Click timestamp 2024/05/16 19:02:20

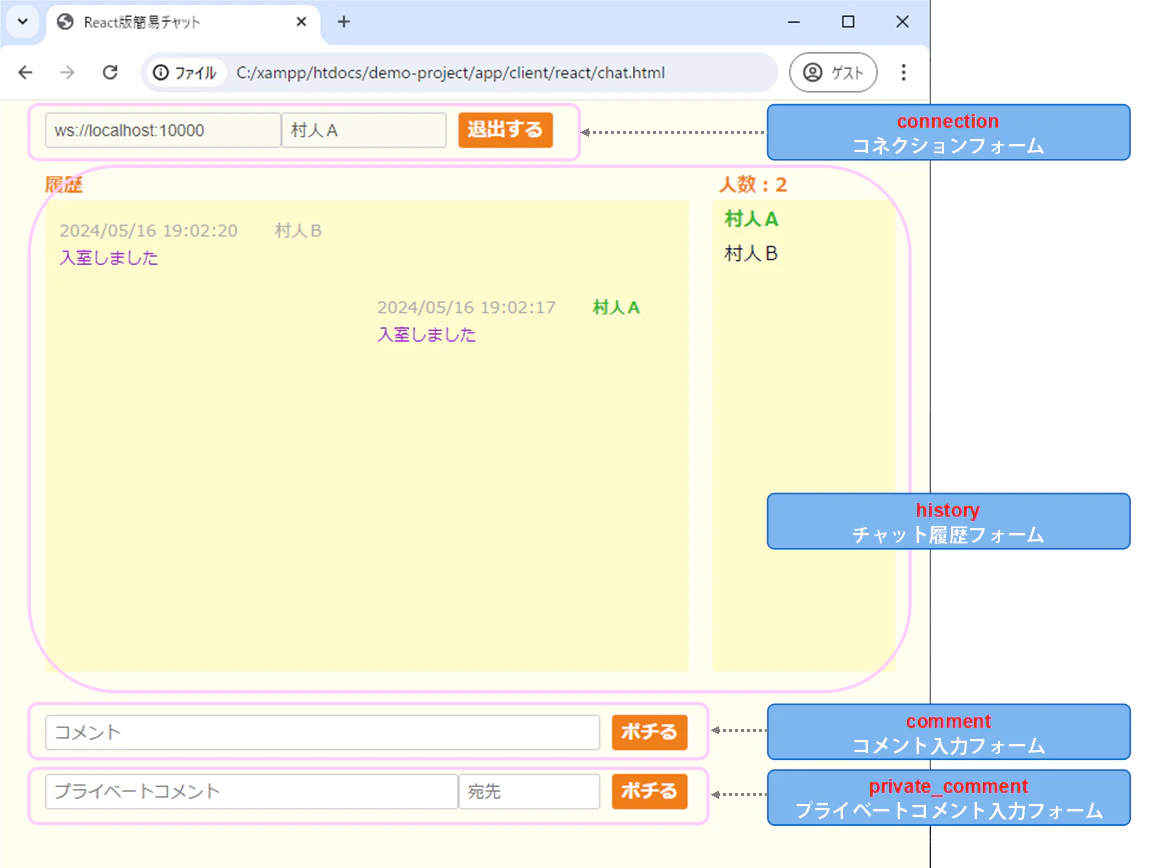[148, 231]
